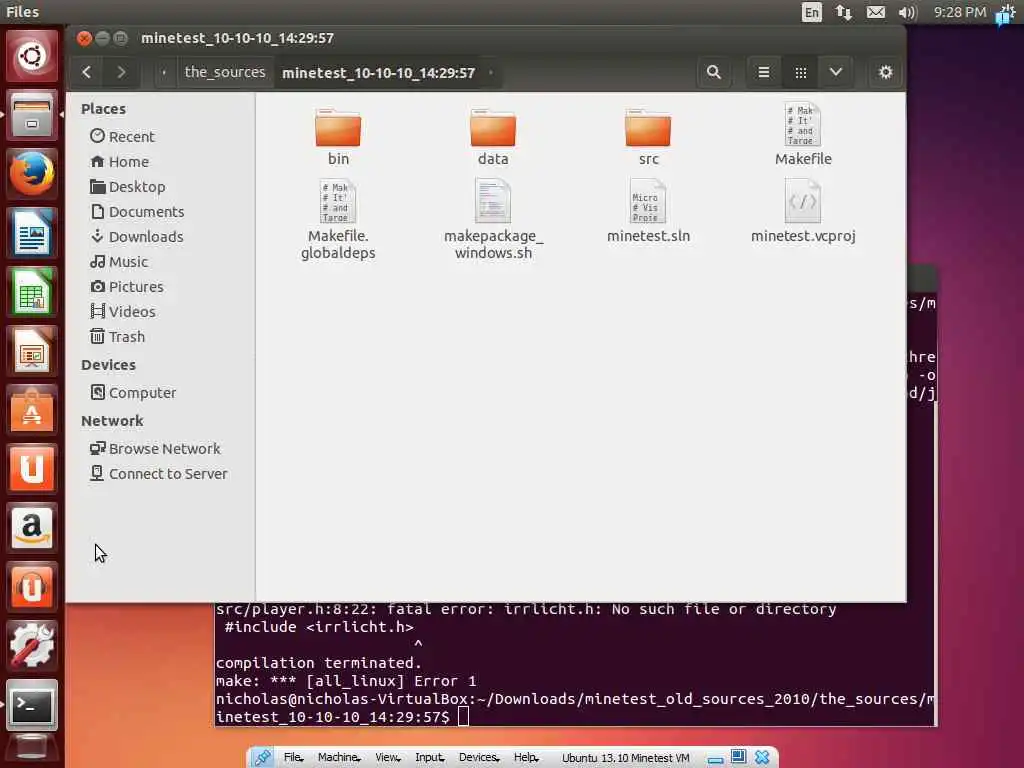
Task: Expand the view options down-arrow menu
Action: (x=836, y=72)
